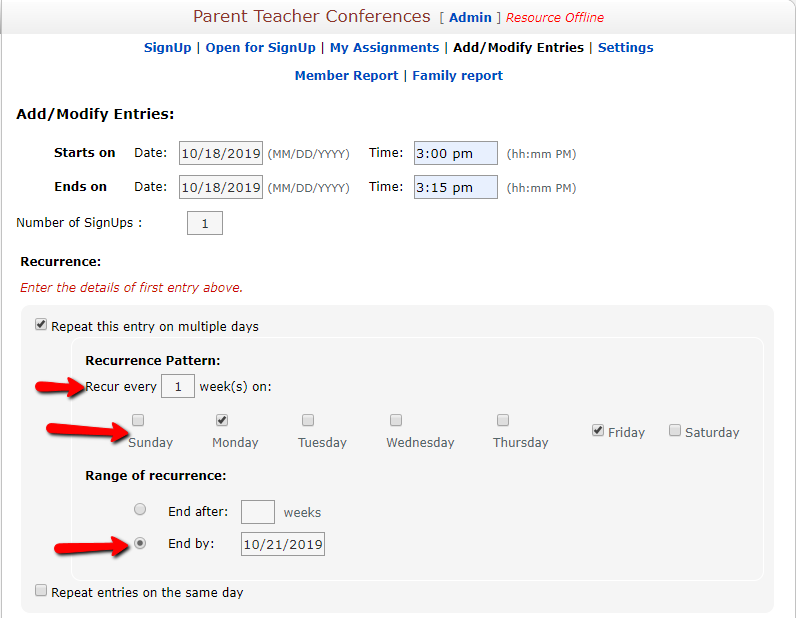This screenshot has height=618, width=796.
Task: Open My Assignments link
Action: (x=384, y=48)
